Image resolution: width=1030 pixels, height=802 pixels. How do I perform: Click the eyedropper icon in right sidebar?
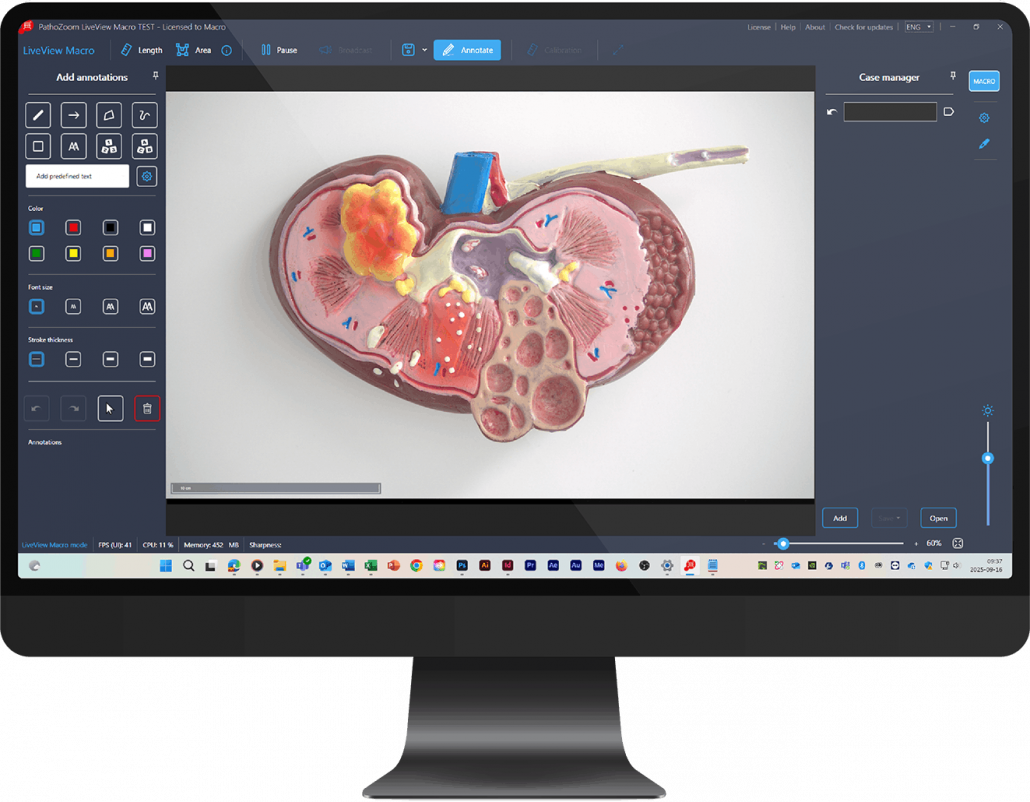click(x=983, y=144)
